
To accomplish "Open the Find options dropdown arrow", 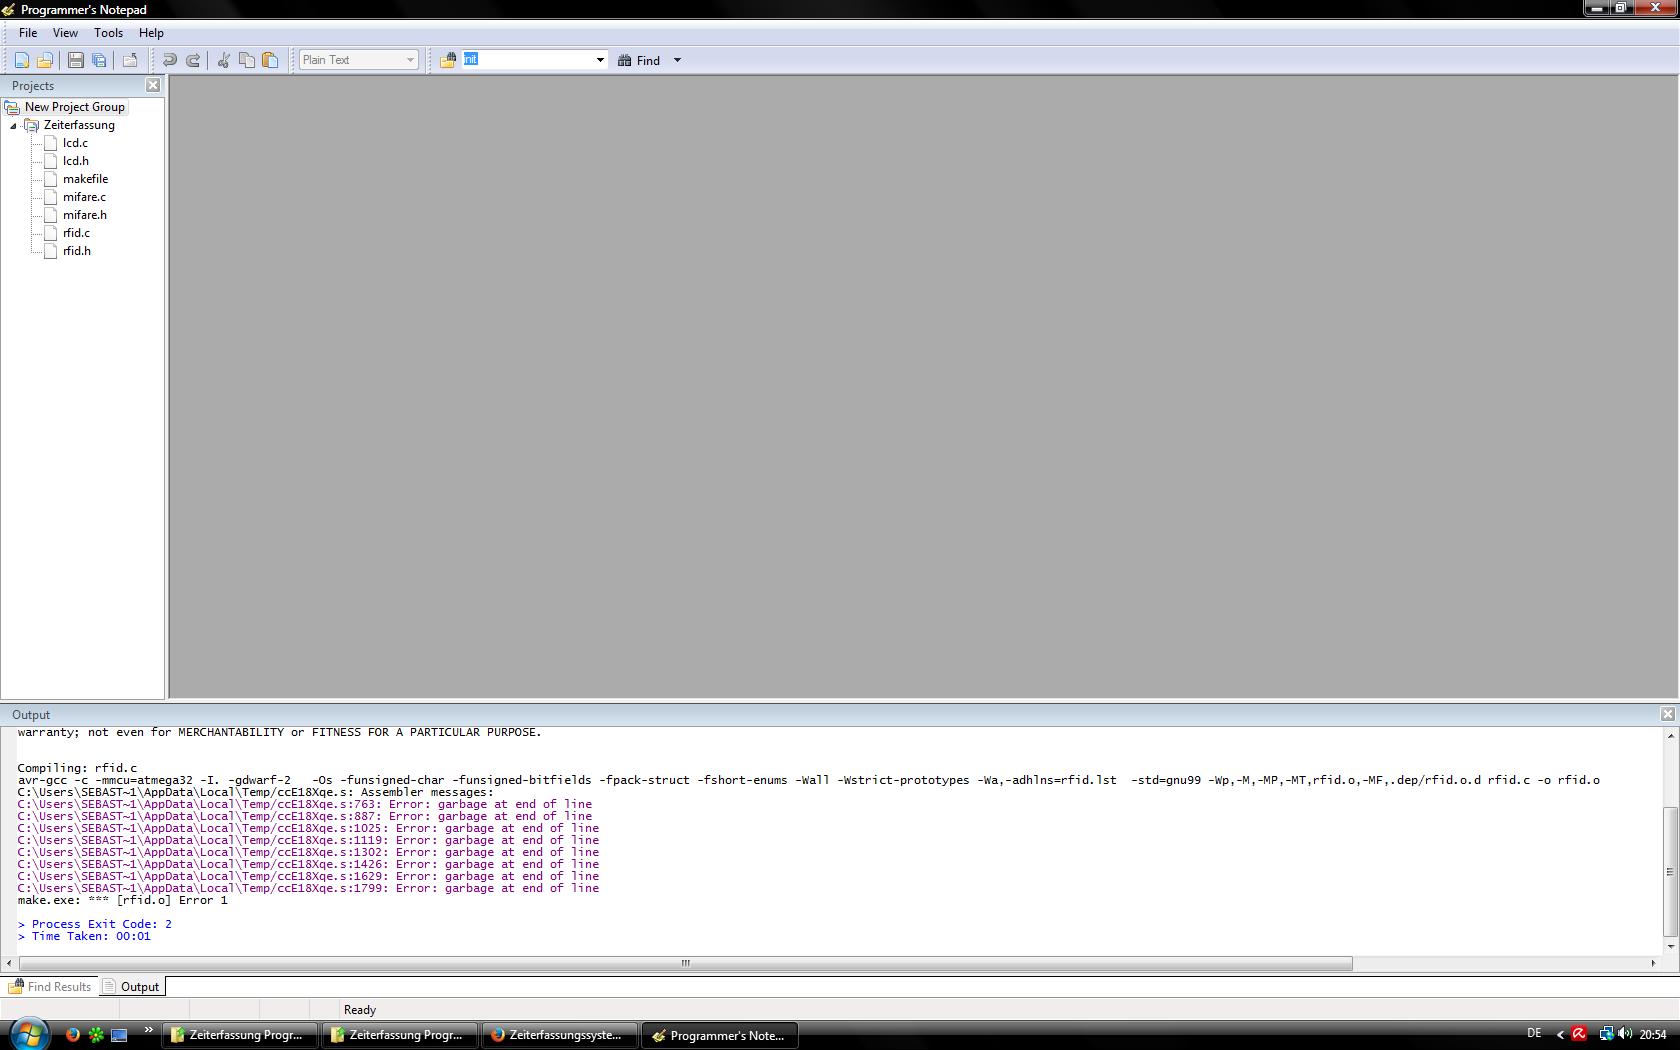I will (x=677, y=60).
